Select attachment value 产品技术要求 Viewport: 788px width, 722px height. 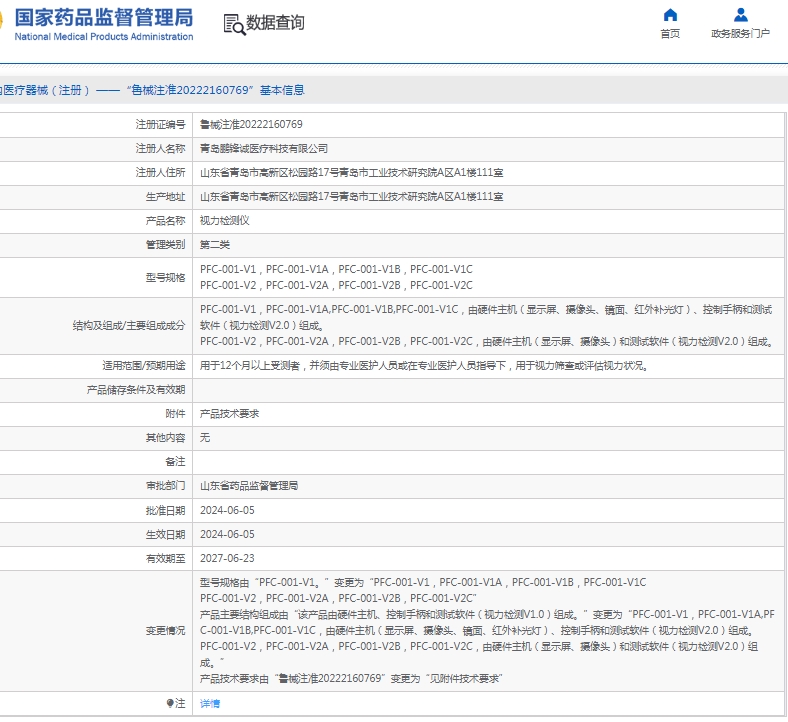point(229,414)
